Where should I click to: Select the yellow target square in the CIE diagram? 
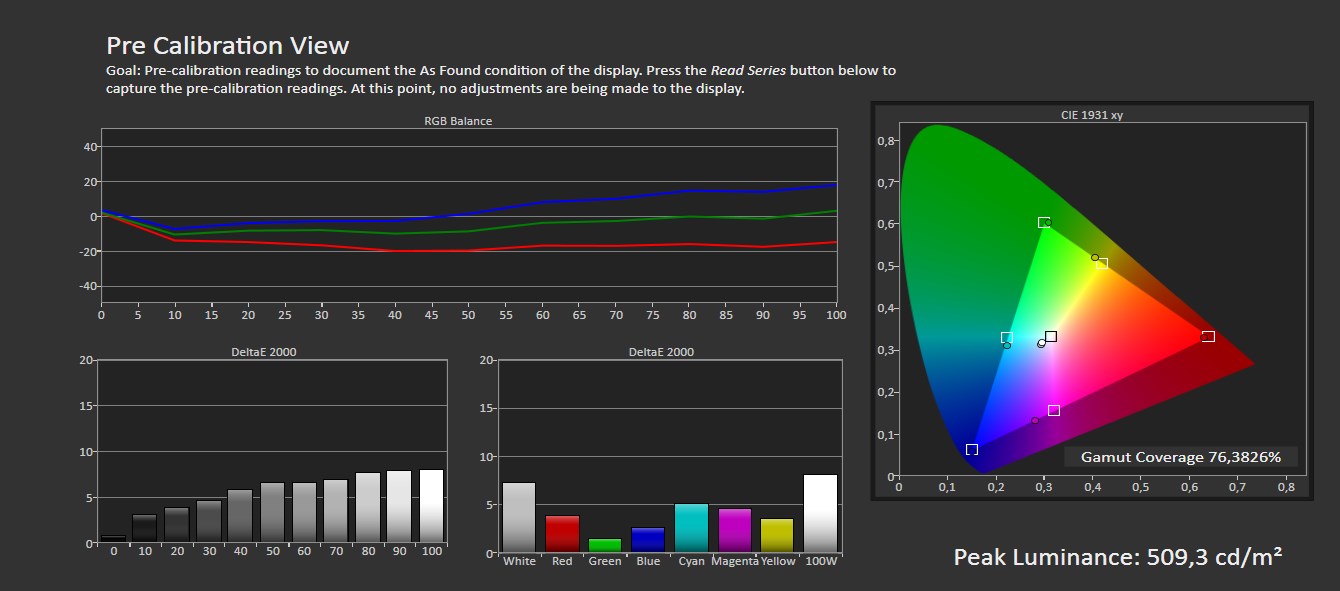click(x=1102, y=264)
